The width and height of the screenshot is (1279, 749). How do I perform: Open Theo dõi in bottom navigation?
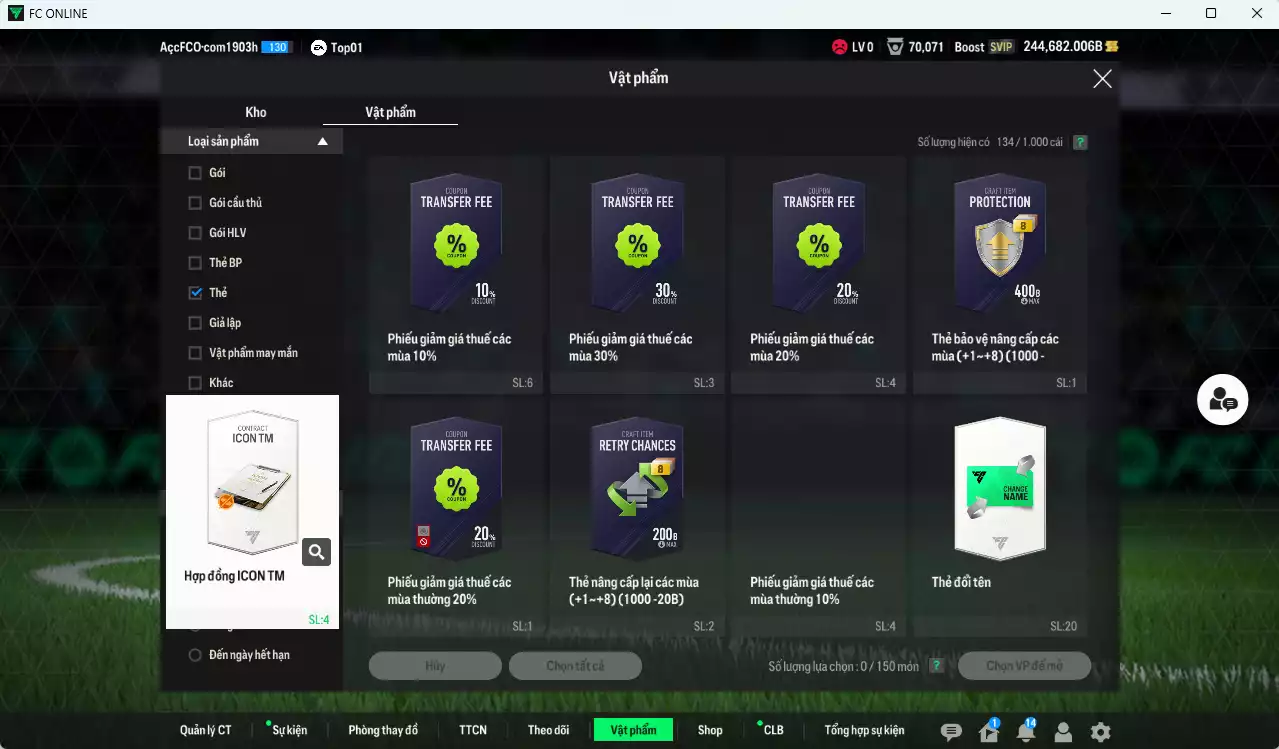[x=549, y=730]
